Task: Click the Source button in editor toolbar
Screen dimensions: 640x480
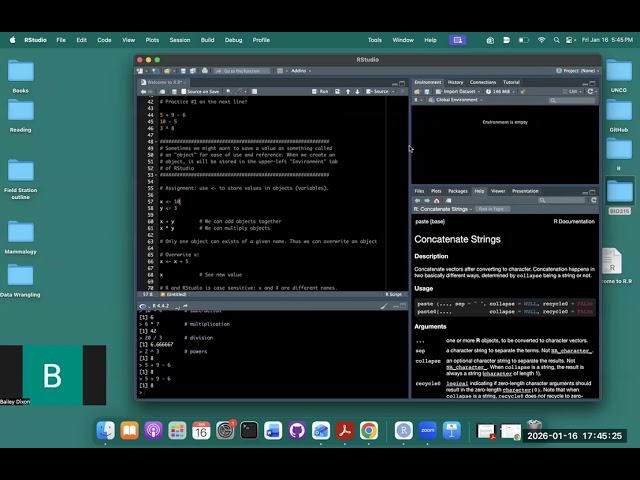Action: (x=378, y=91)
